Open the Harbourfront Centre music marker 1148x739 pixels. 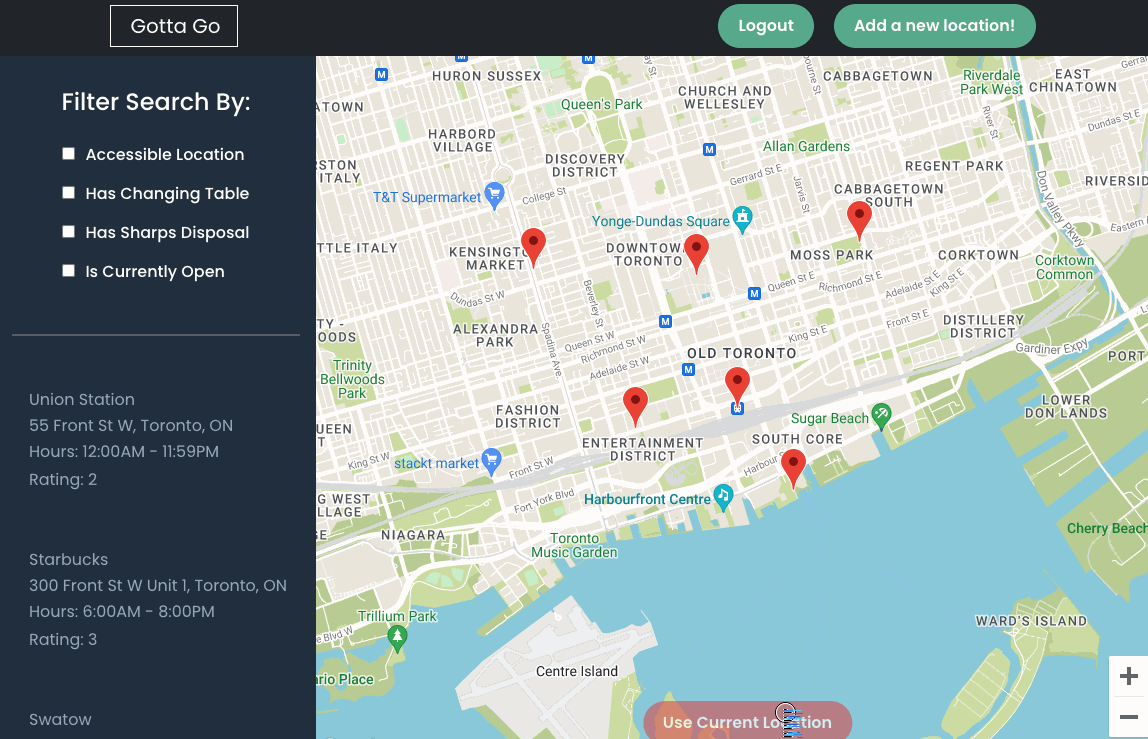coord(723,497)
